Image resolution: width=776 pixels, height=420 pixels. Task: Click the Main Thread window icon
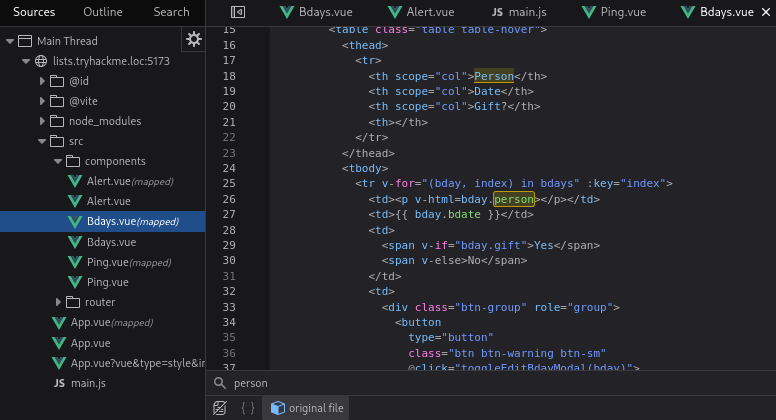tap(25, 41)
